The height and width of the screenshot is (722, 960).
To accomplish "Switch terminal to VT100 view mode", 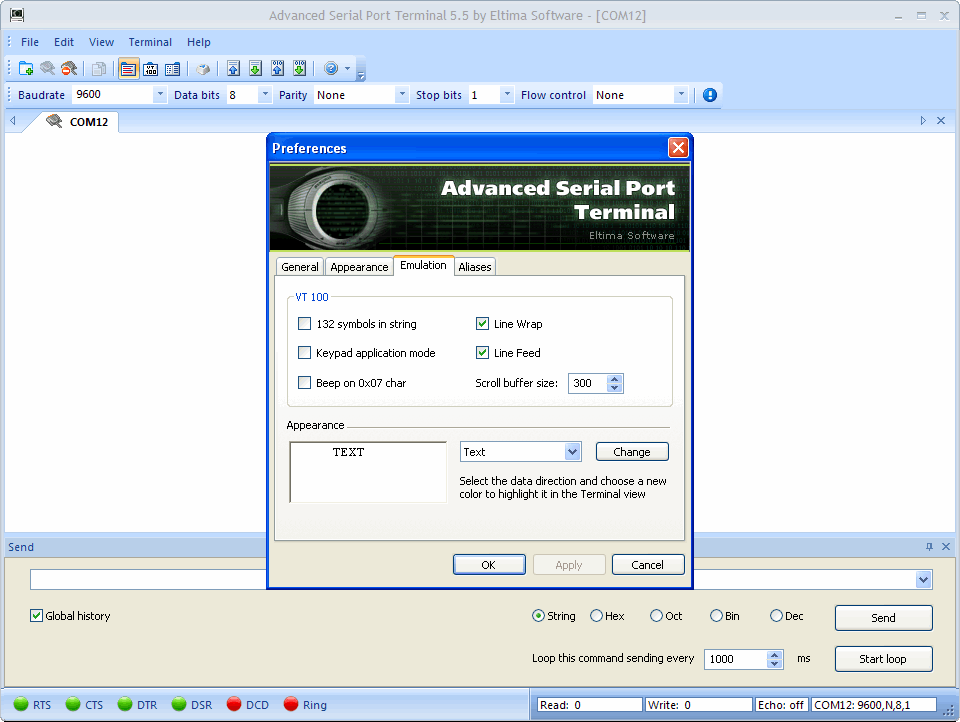I will (x=151, y=68).
